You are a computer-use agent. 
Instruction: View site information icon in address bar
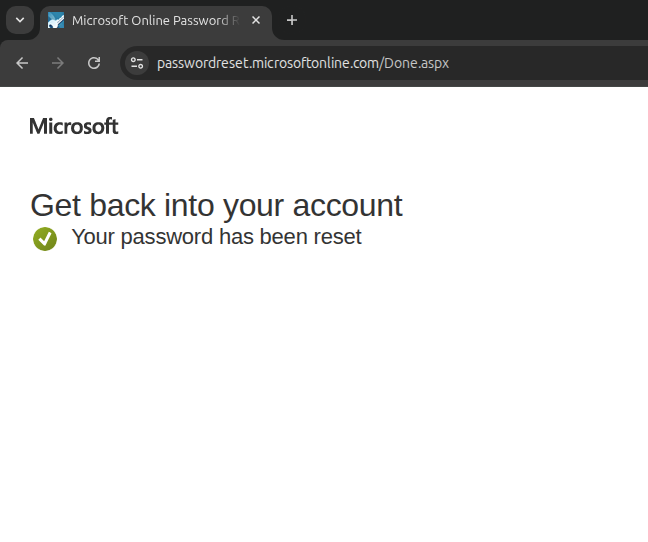(x=138, y=63)
